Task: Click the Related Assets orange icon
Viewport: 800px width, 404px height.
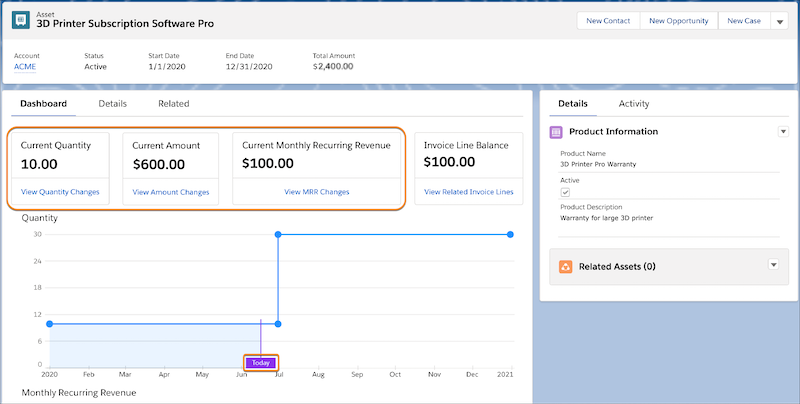Action: pos(565,267)
